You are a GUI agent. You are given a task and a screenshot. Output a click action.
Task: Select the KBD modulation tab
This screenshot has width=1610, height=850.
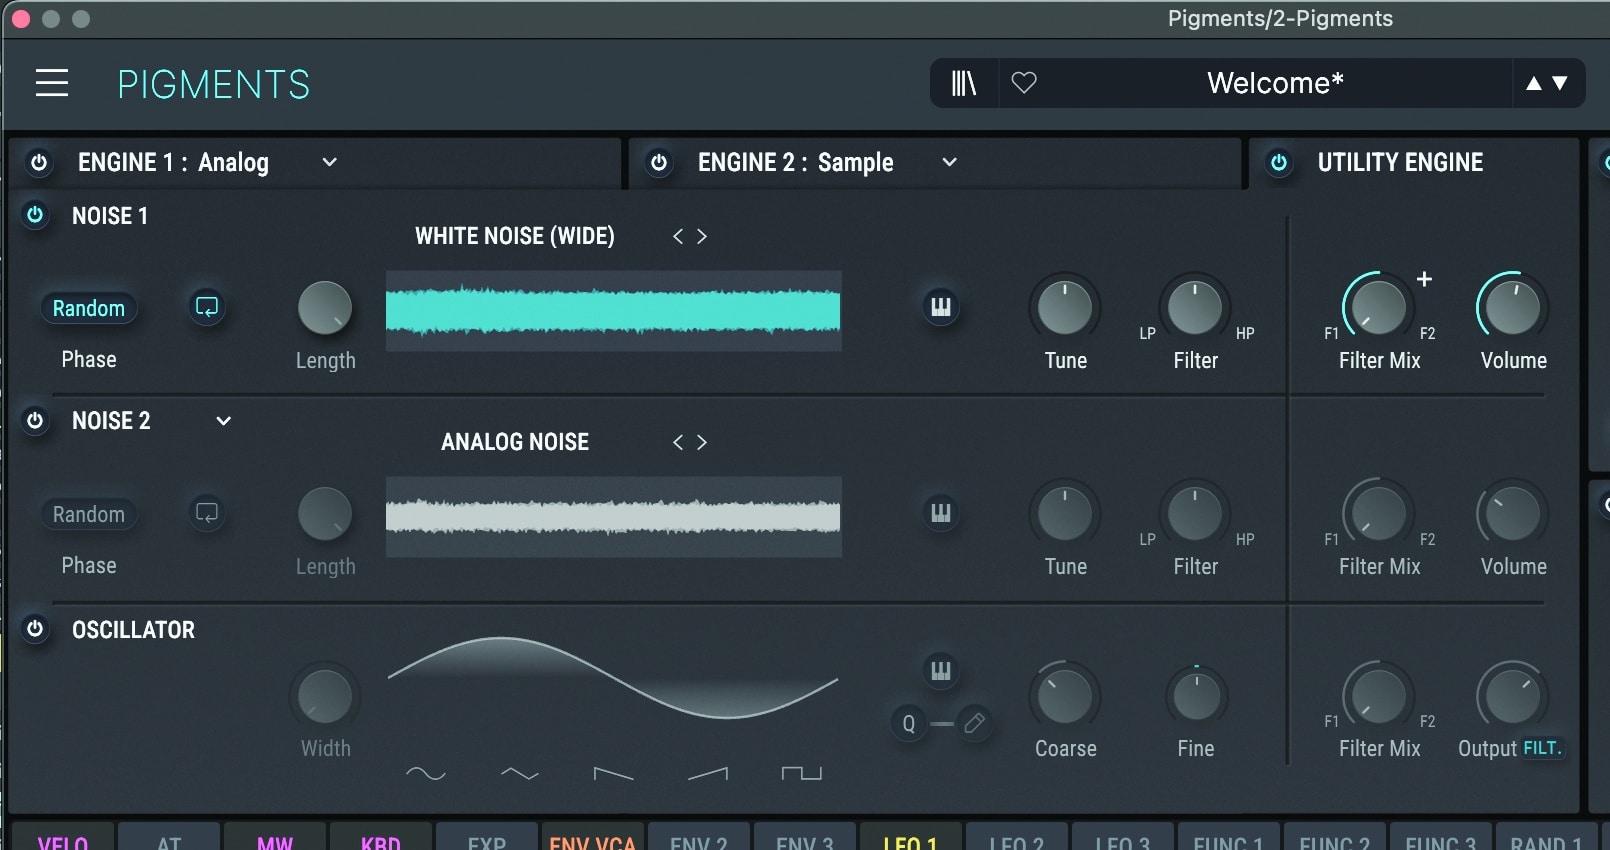tap(381, 838)
